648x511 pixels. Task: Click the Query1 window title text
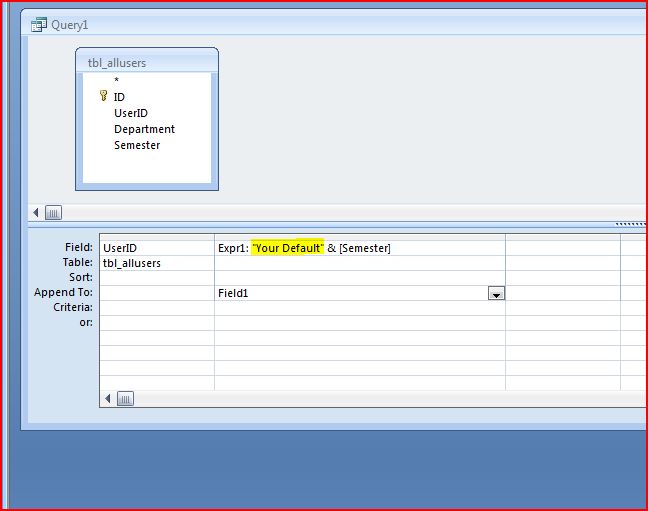70,25
